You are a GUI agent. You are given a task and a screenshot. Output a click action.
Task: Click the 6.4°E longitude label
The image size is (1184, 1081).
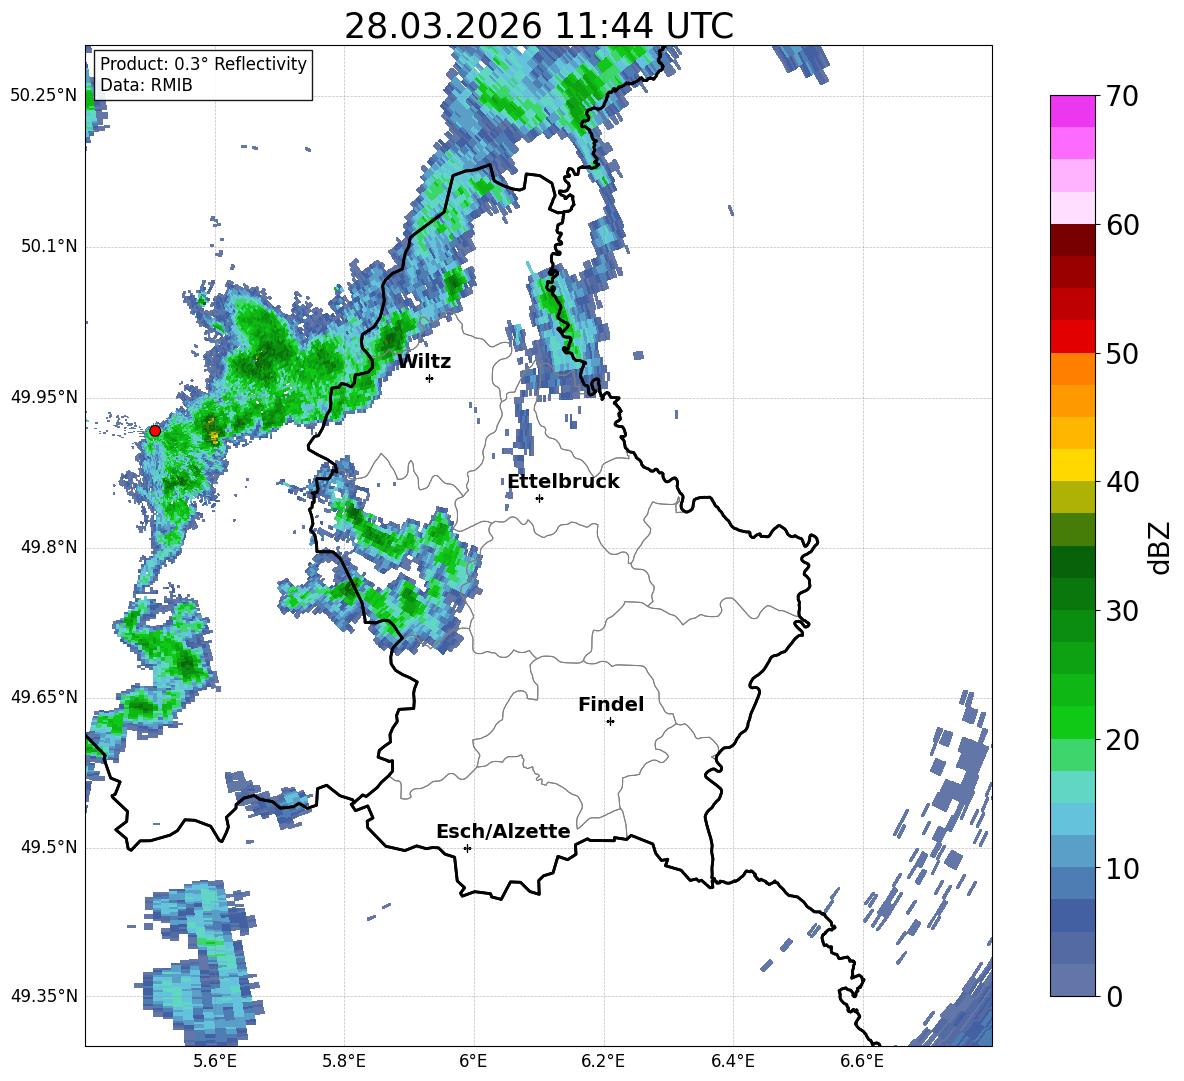tap(732, 1061)
